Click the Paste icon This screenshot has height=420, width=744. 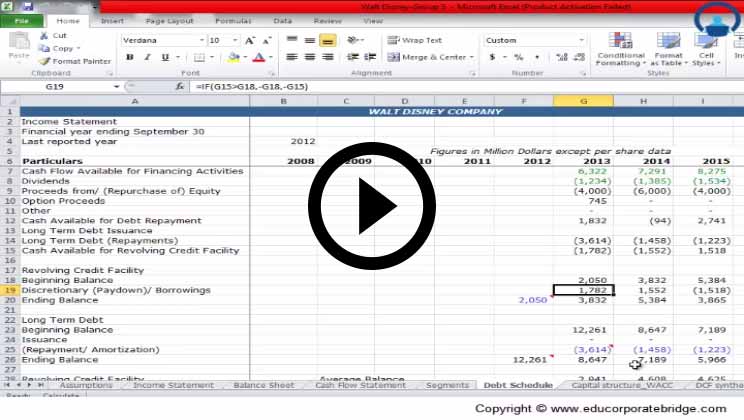click(x=18, y=47)
